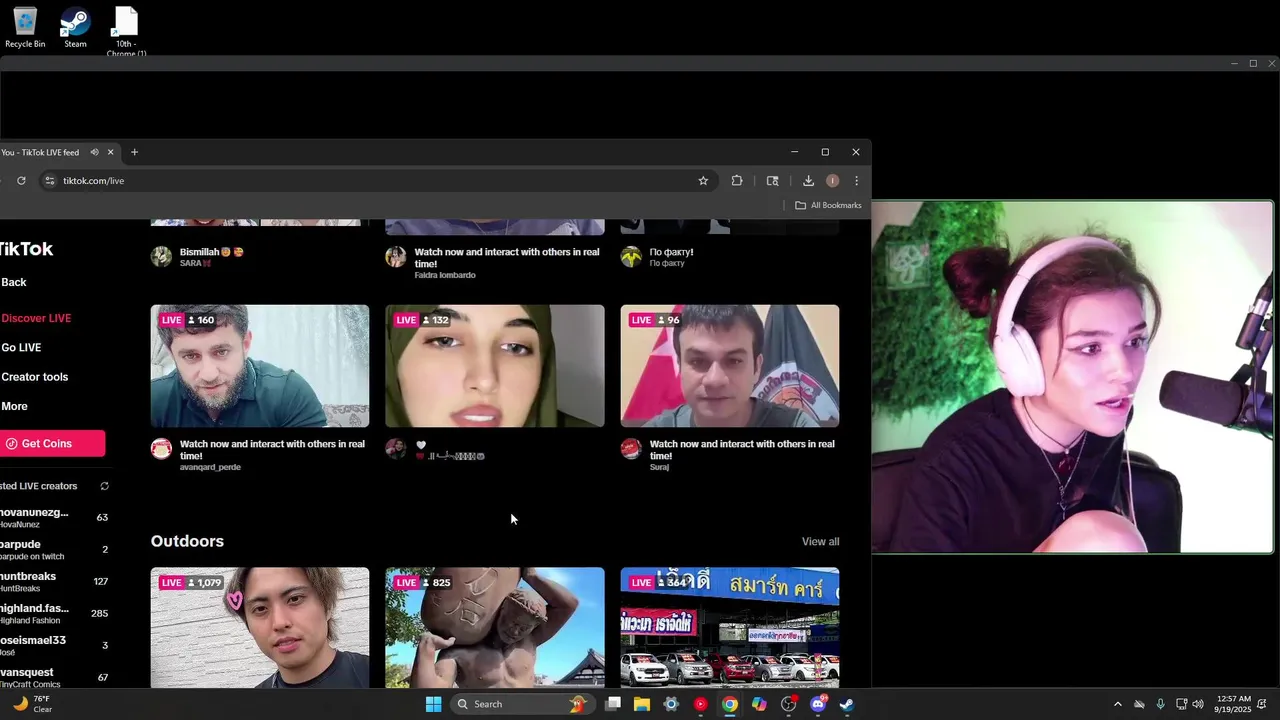The image size is (1280, 720).
Task: Open Windows Start menu
Action: click(433, 704)
